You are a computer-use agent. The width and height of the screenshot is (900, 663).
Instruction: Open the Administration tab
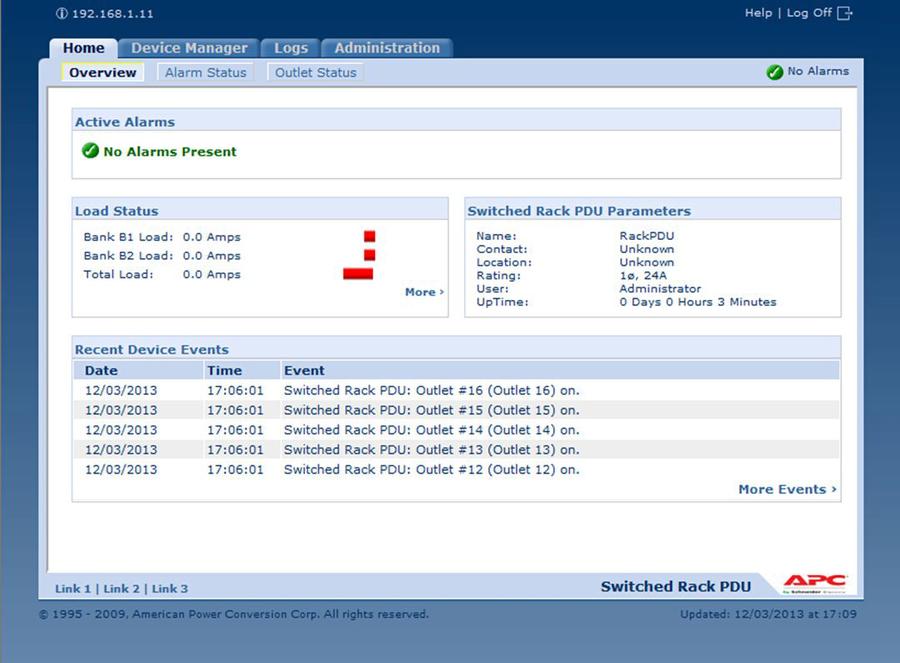(x=387, y=48)
